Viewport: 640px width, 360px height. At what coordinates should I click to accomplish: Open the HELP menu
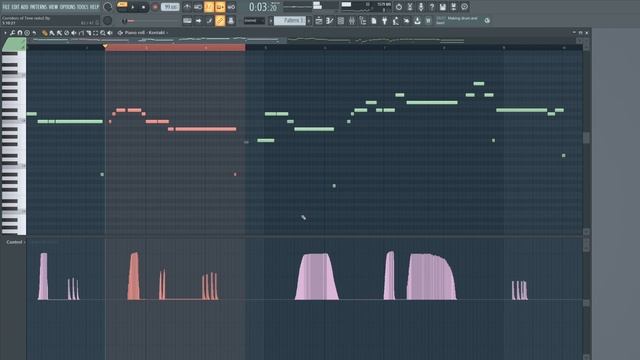pyautogui.click(x=94, y=7)
